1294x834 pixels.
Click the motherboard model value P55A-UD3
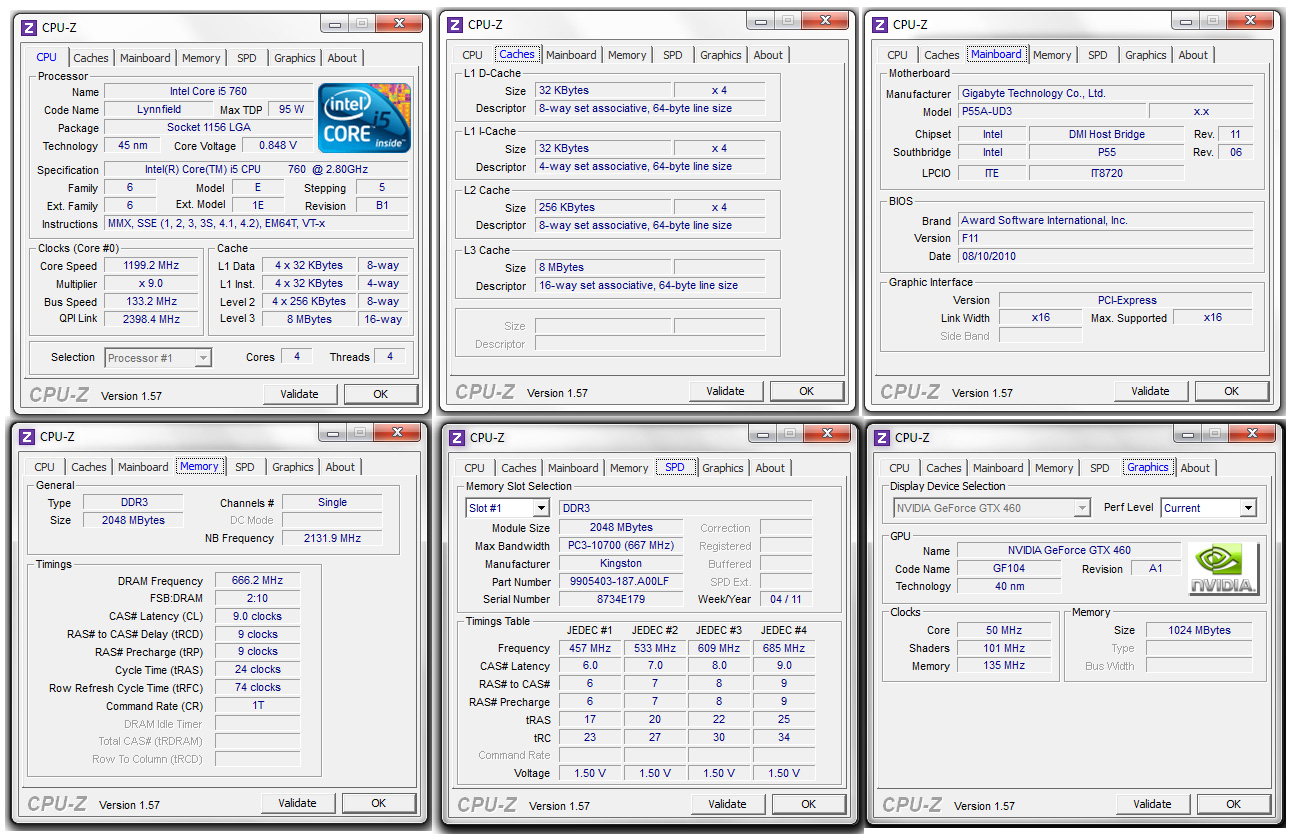coord(1051,112)
